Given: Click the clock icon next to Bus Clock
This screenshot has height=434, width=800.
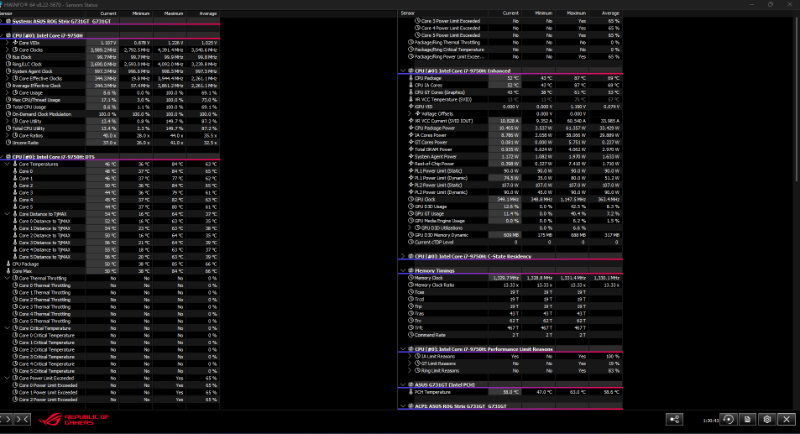Looking at the screenshot, I should point(8,57).
